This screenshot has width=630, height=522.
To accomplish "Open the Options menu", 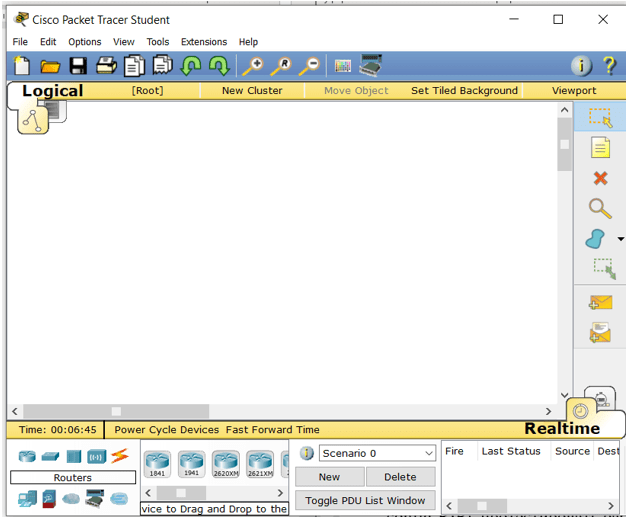I will pyautogui.click(x=84, y=42).
